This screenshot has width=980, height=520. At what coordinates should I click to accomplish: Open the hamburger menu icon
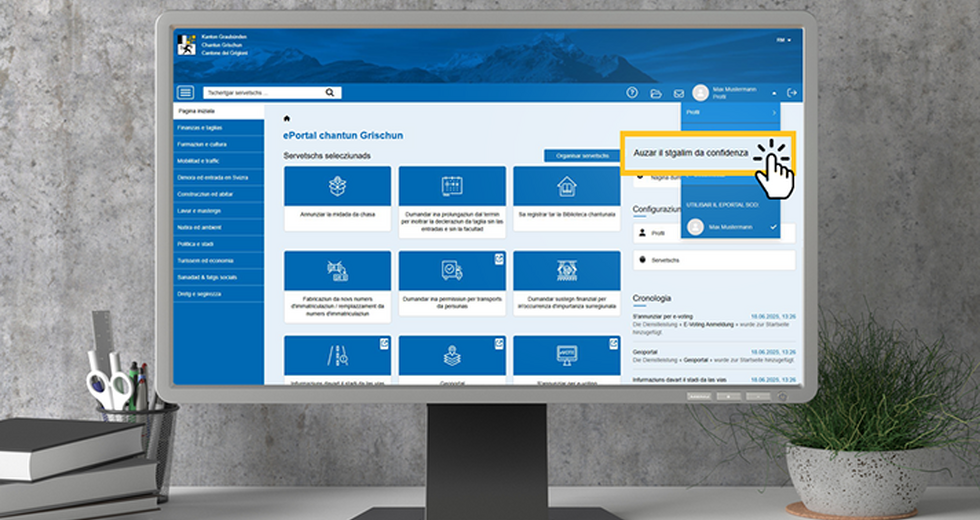pos(186,92)
